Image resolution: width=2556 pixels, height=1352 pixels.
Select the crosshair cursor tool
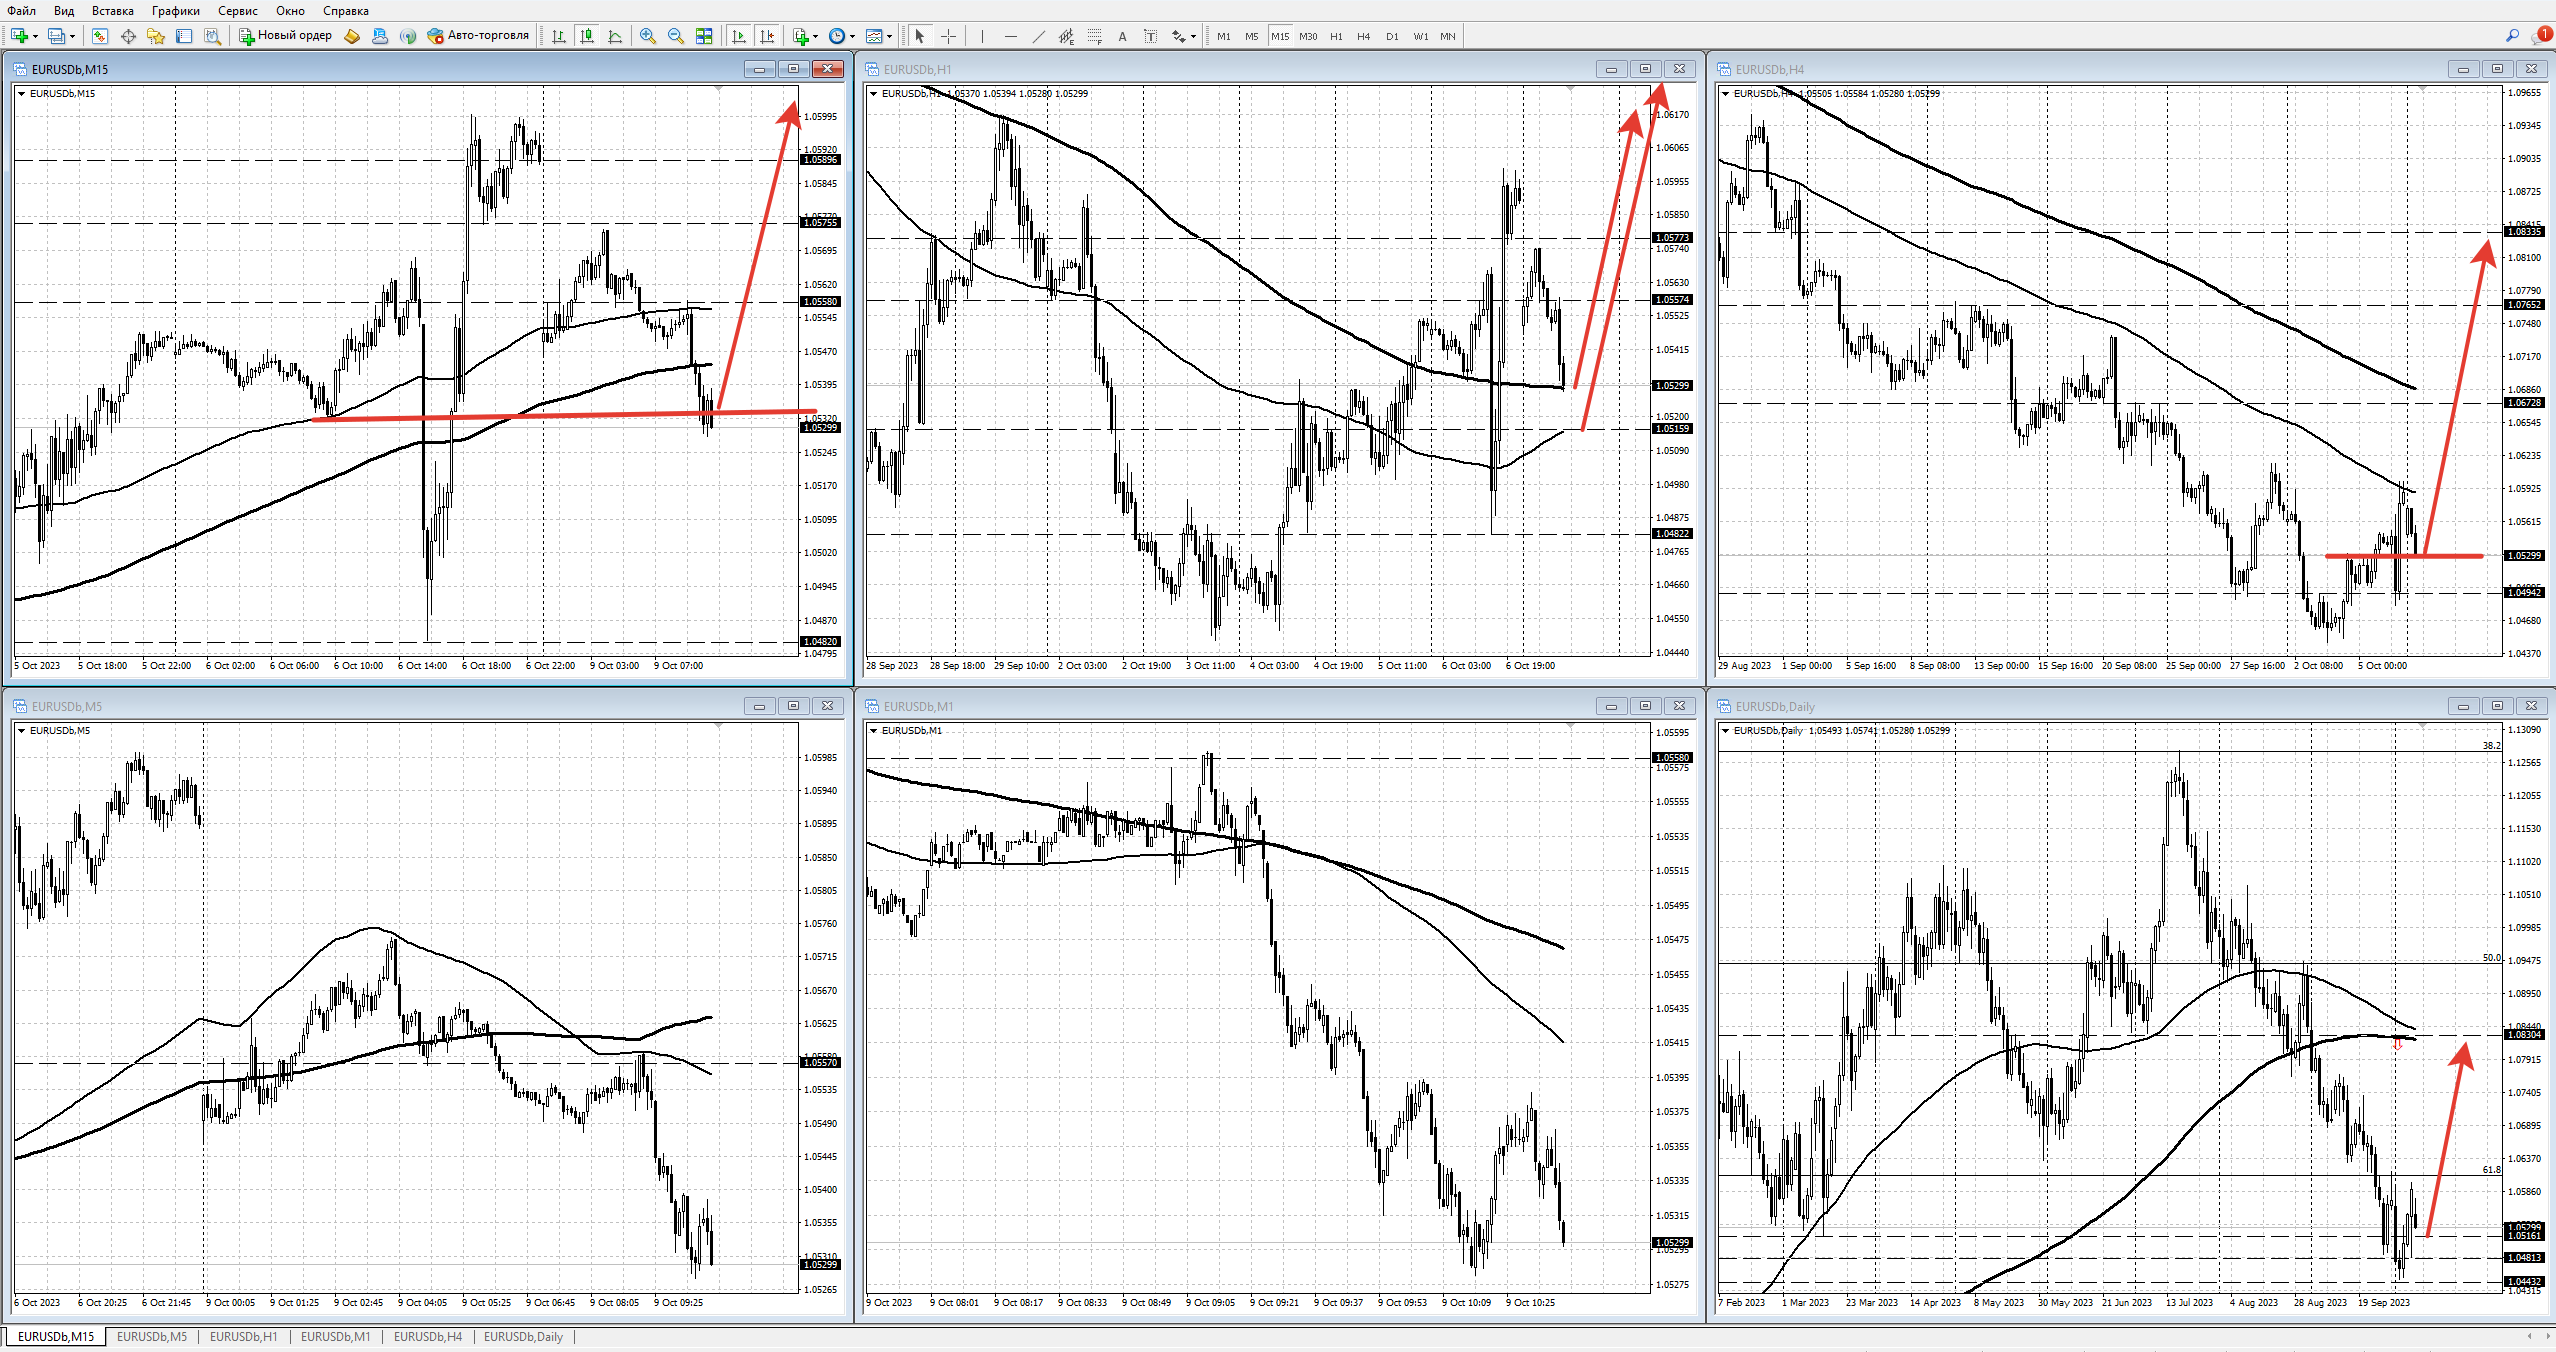click(x=948, y=36)
